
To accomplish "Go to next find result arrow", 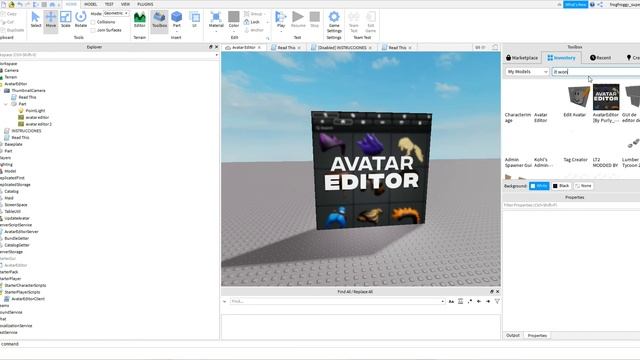I will (488, 301).
